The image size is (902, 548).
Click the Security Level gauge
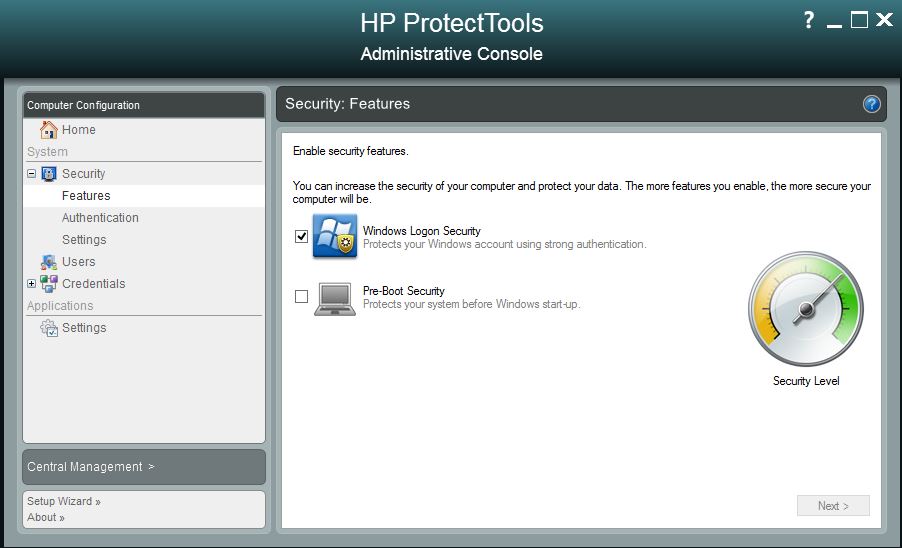805,309
